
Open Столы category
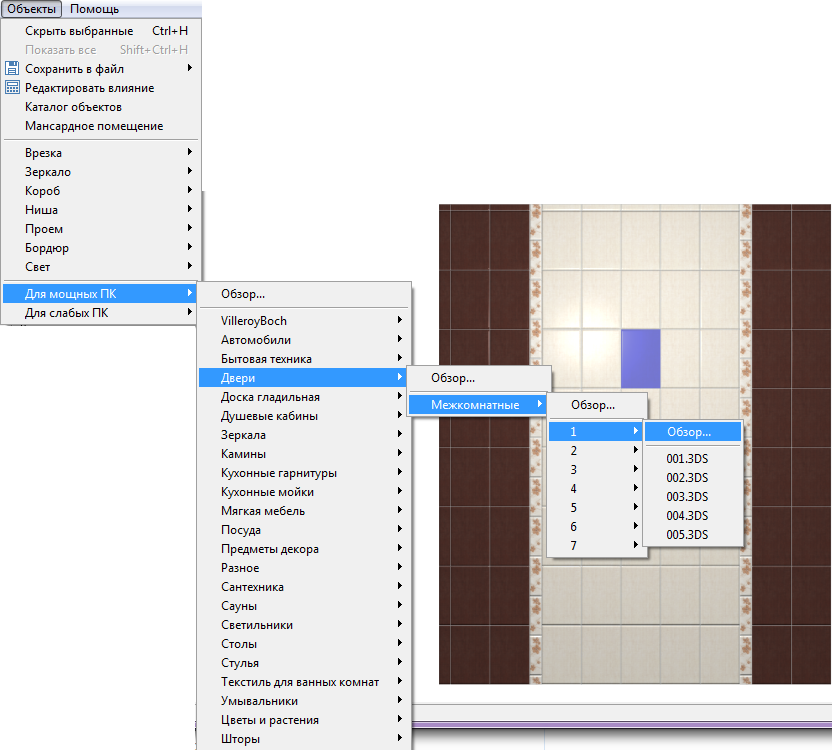[304, 644]
